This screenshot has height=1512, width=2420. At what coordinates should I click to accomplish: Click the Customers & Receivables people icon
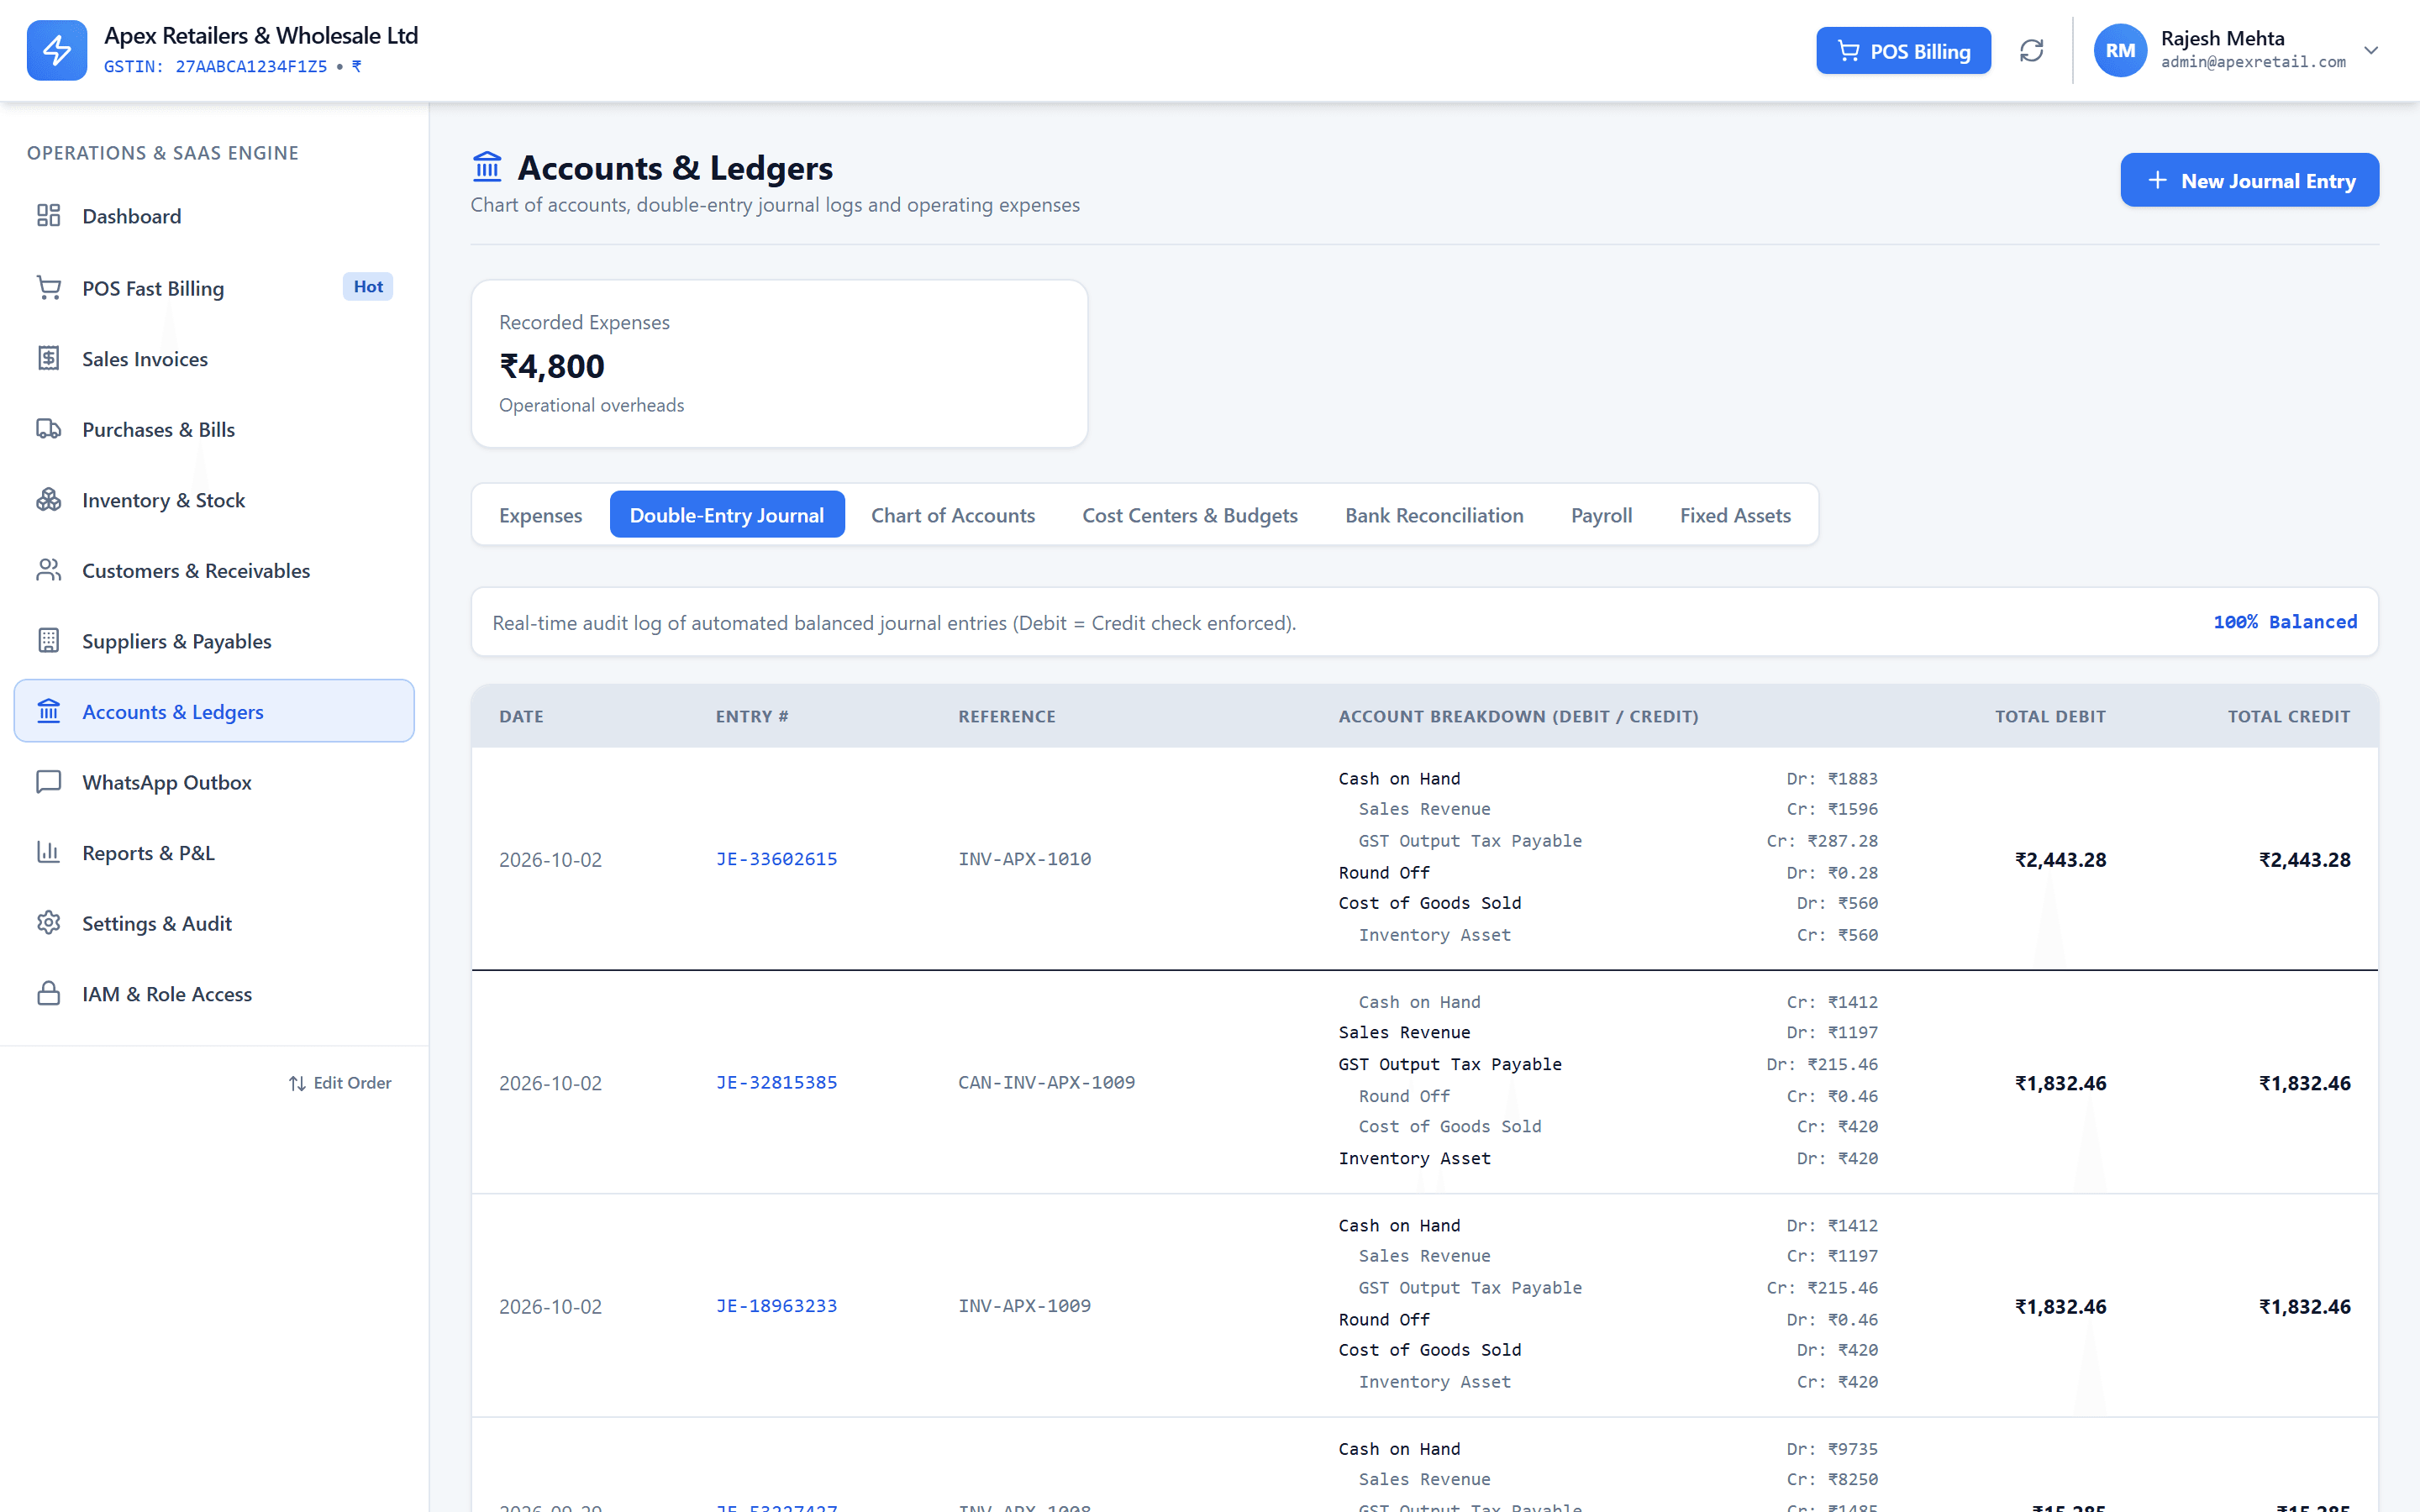click(49, 570)
